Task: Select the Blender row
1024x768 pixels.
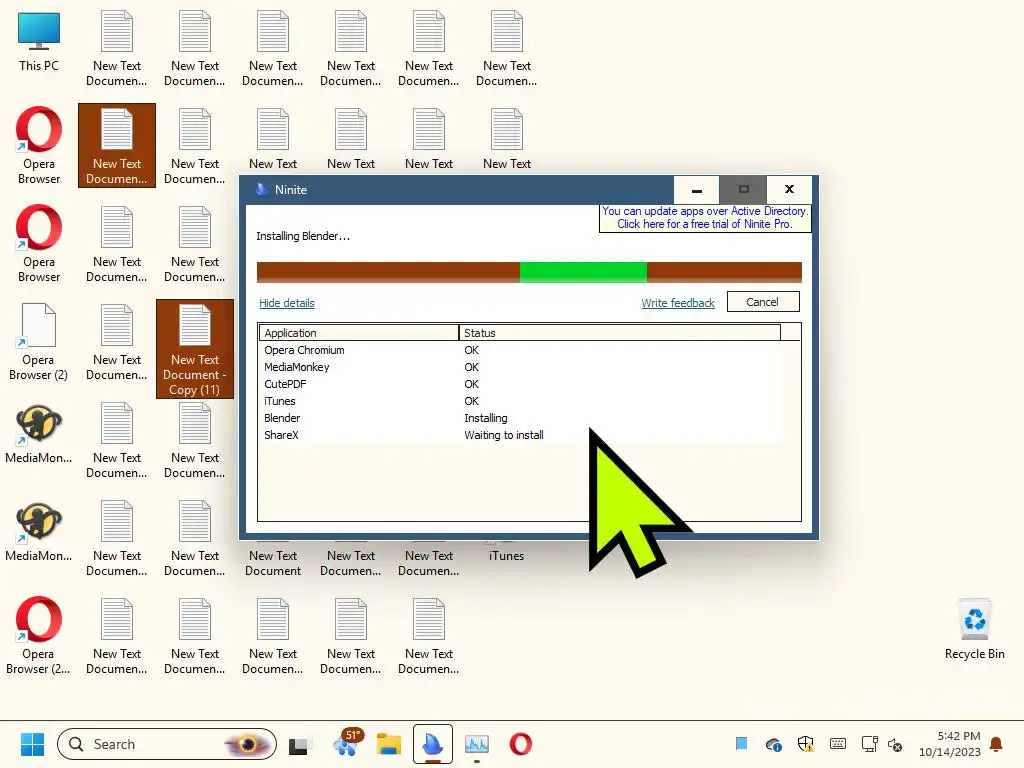Action: 520,418
